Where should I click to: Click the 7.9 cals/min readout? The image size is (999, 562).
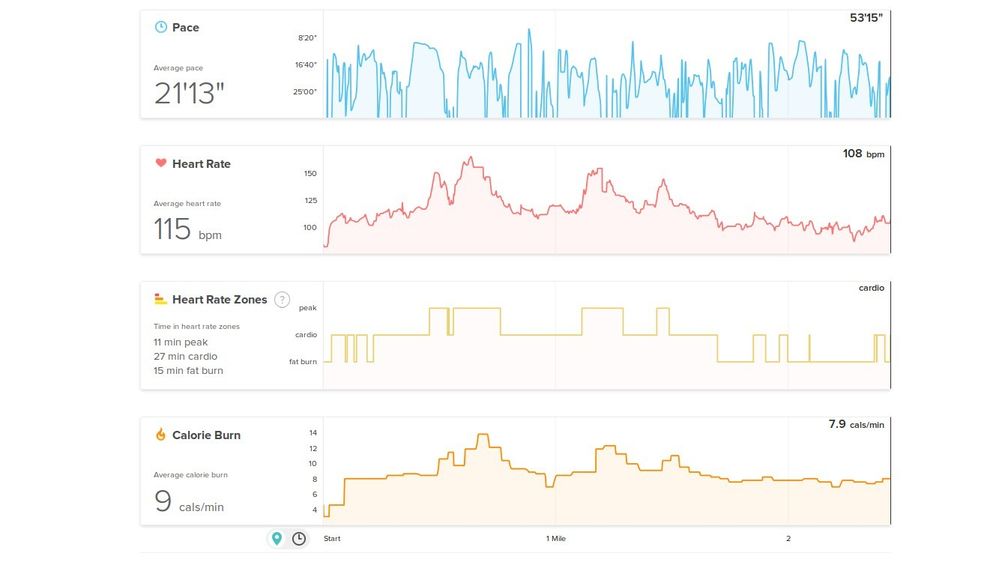point(856,424)
